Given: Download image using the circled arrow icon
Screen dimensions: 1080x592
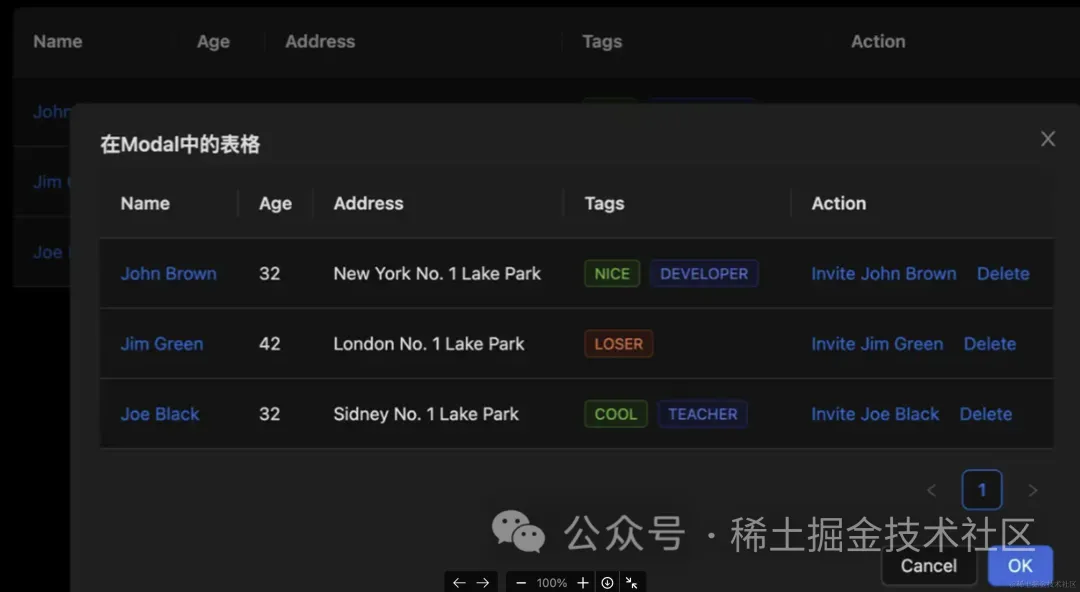Looking at the screenshot, I should (607, 583).
